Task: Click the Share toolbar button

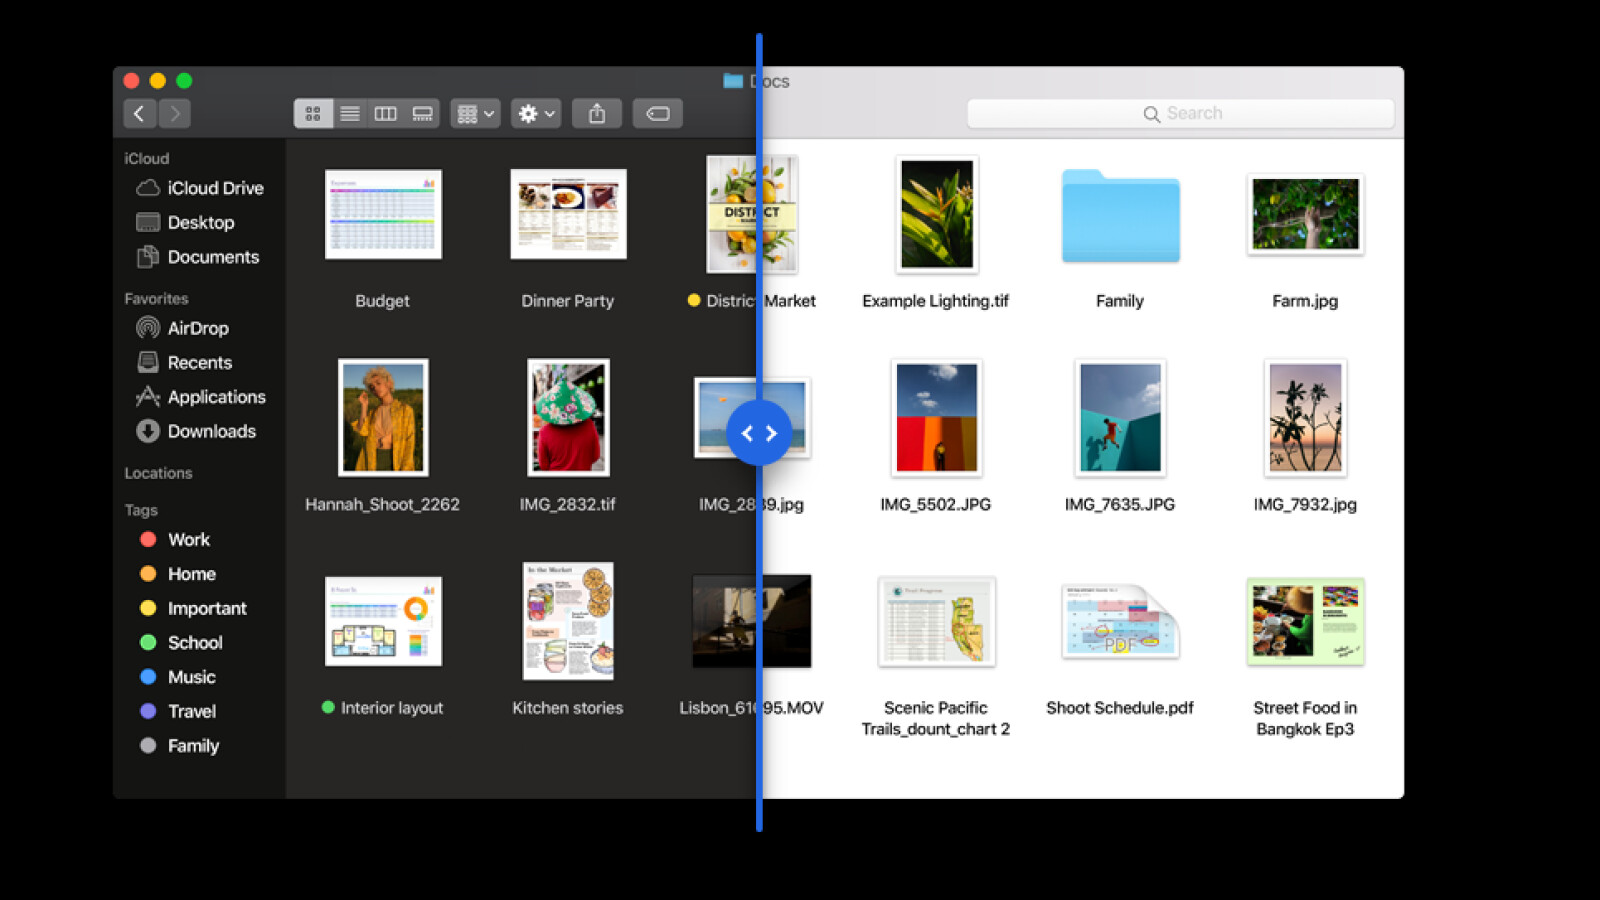Action: click(x=597, y=114)
